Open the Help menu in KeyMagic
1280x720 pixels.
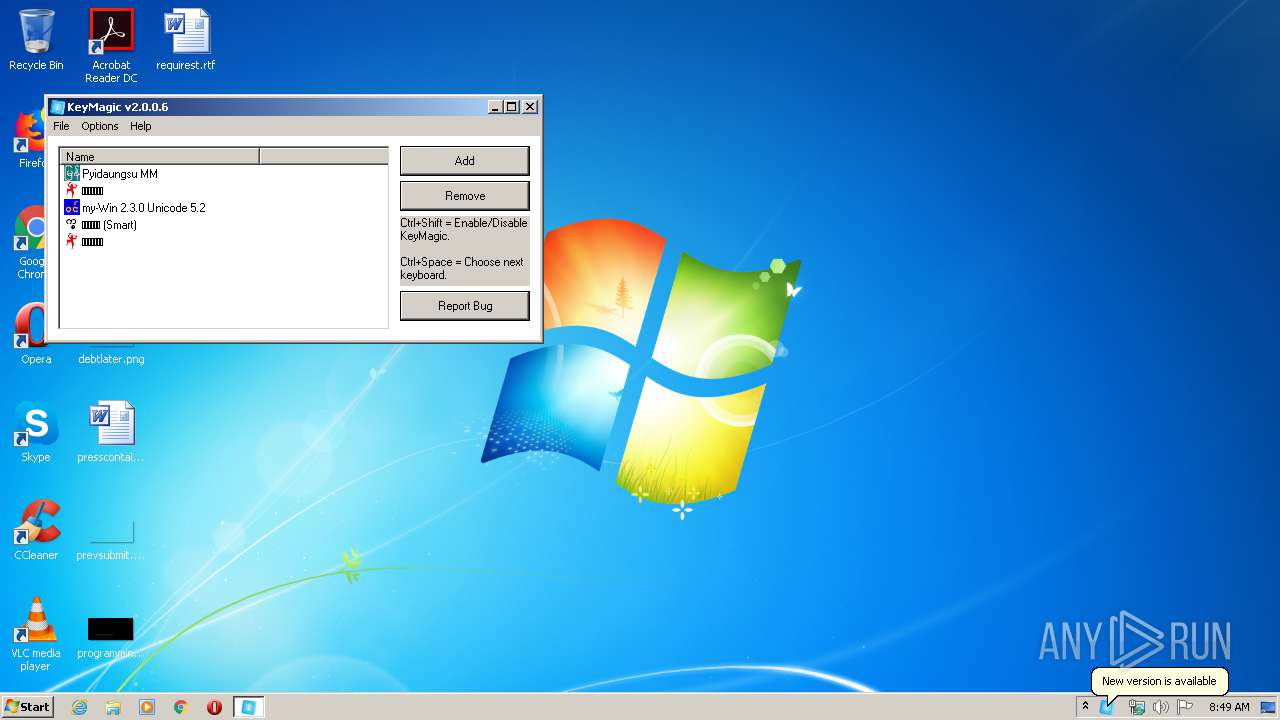141,126
